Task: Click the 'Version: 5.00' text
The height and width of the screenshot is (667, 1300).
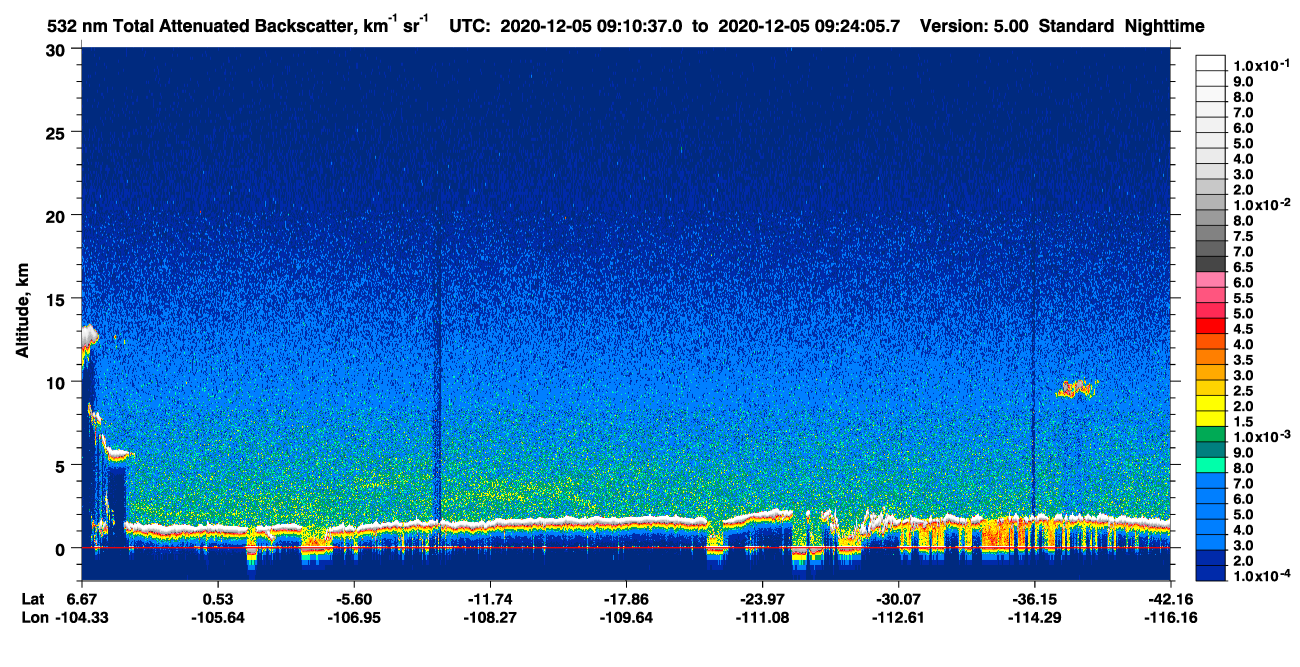Action: (x=974, y=26)
